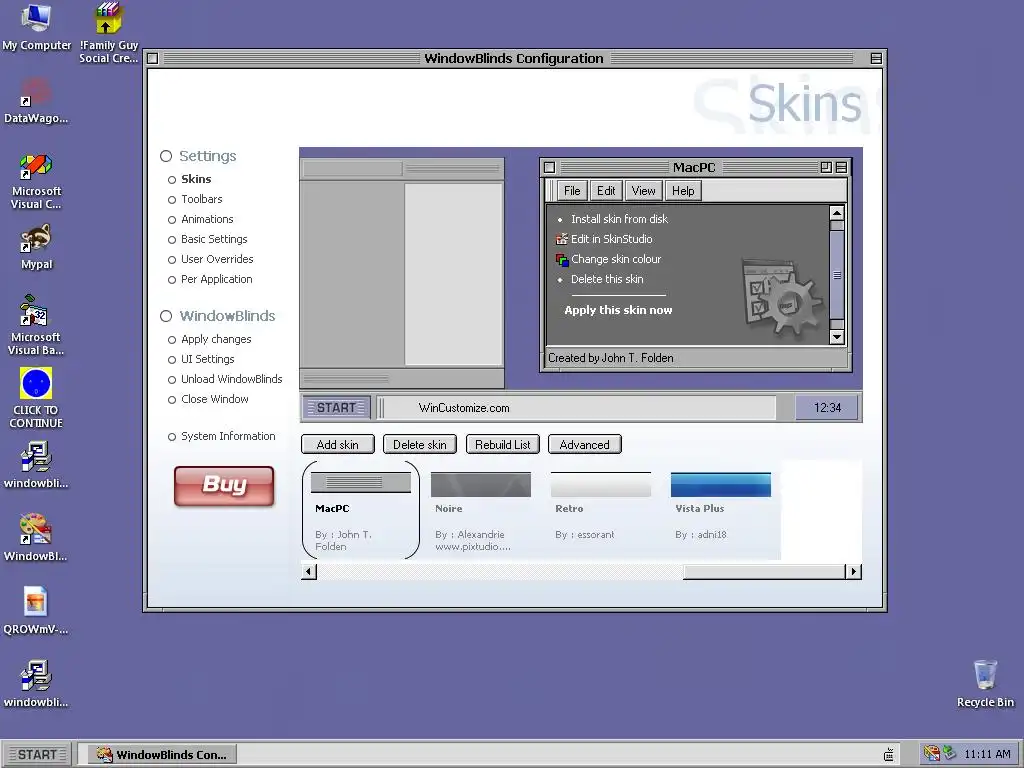This screenshot has width=1024, height=768.
Task: Select the Per Application option
Action: (210, 280)
